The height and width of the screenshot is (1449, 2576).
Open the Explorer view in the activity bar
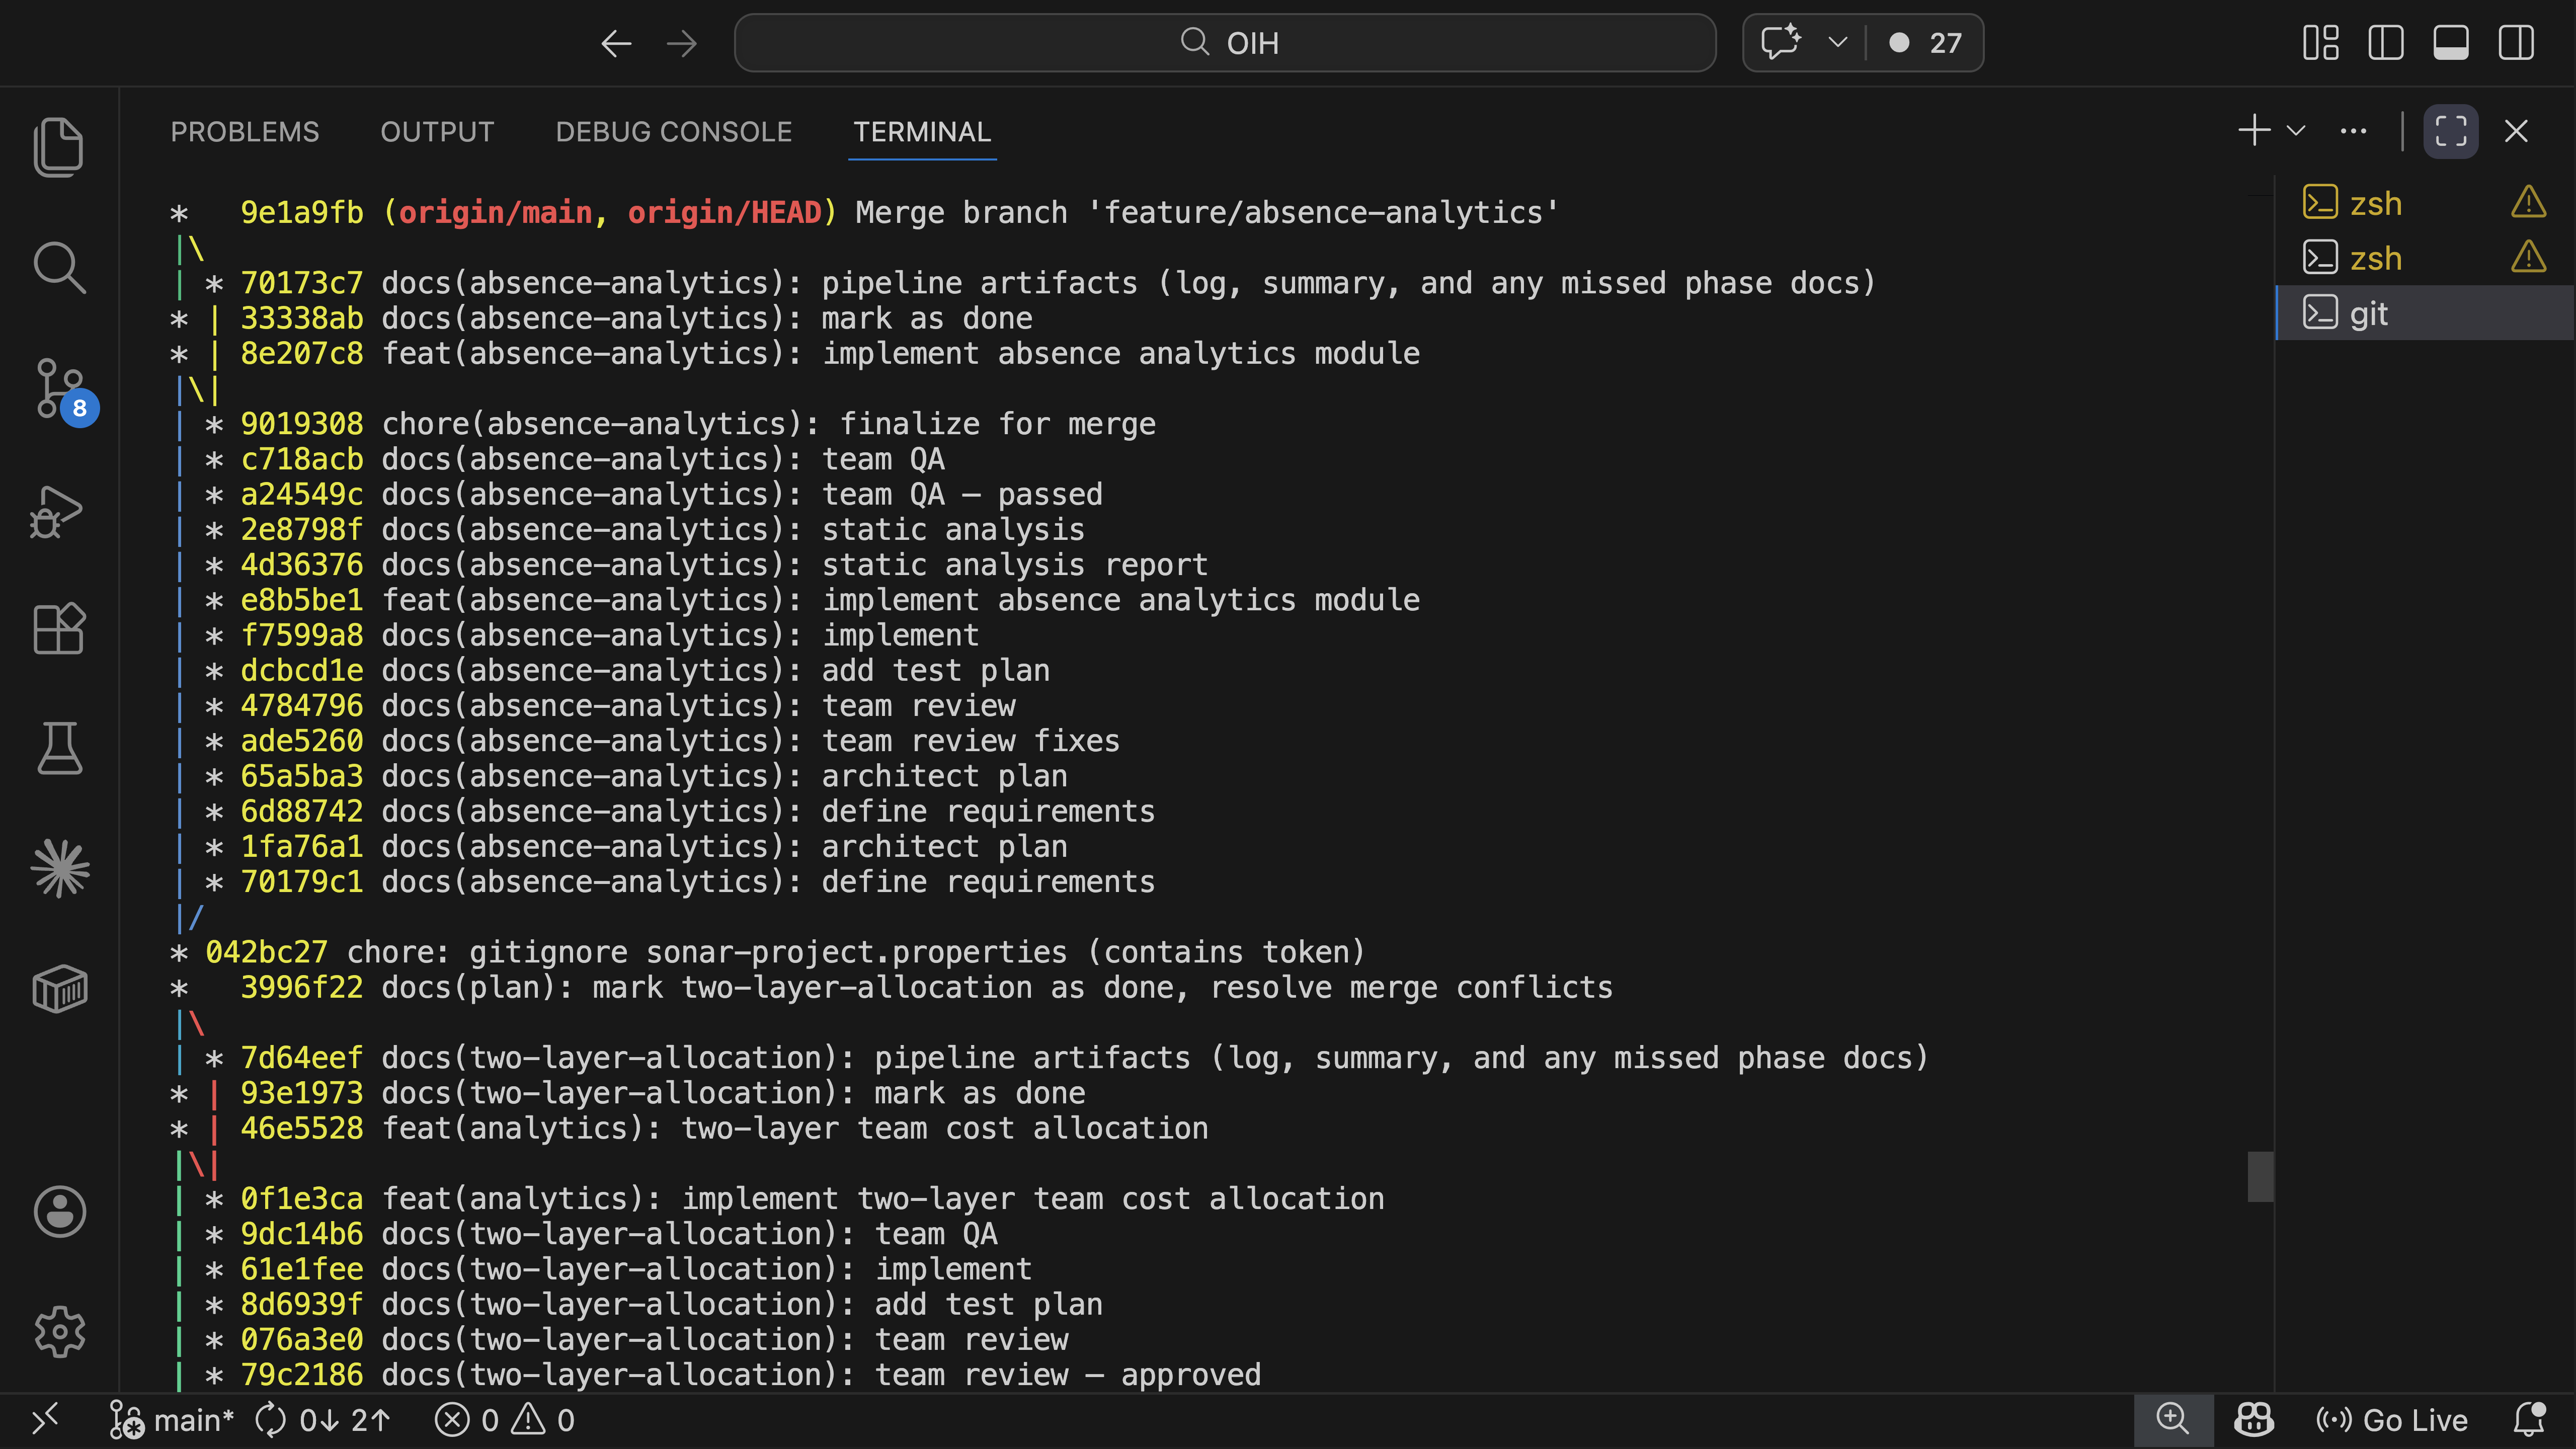tap(59, 147)
